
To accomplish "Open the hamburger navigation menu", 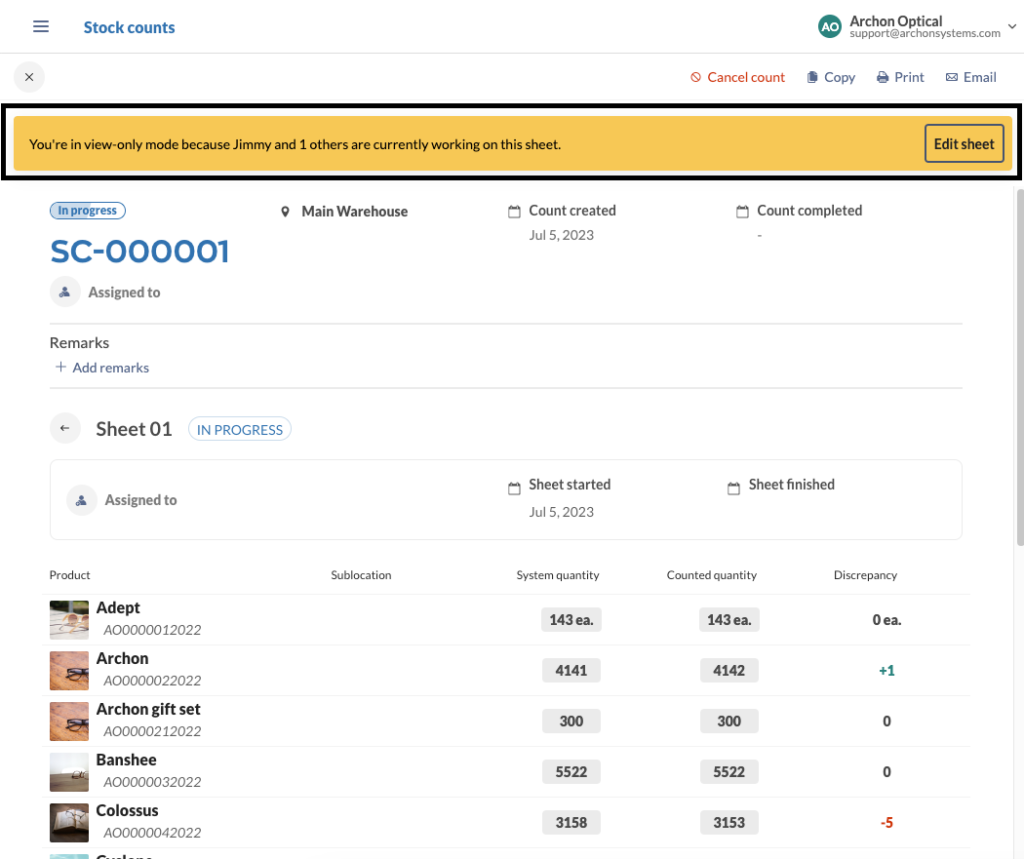I will pos(40,26).
